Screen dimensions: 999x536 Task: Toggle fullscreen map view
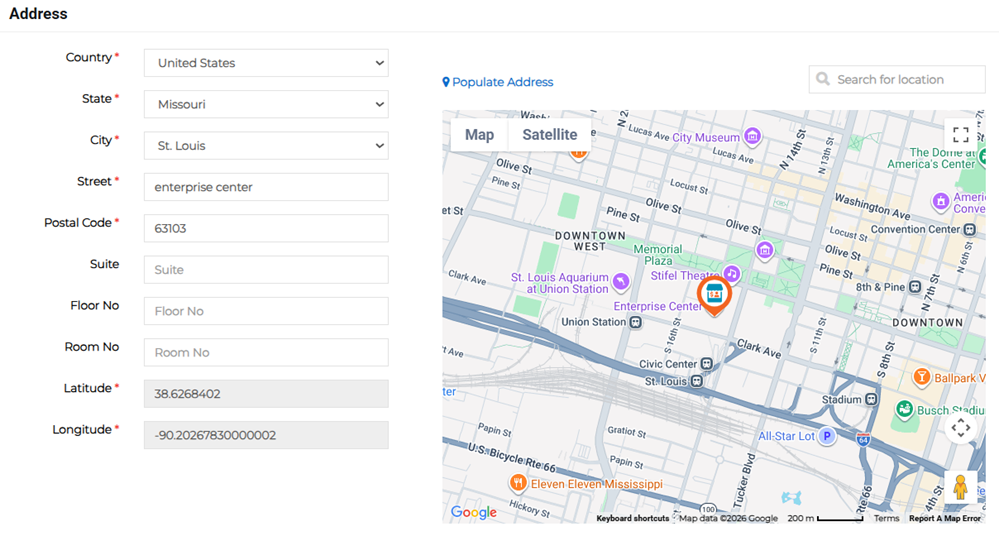click(961, 134)
